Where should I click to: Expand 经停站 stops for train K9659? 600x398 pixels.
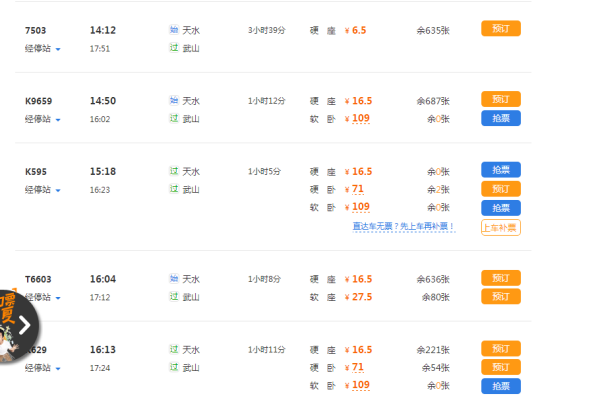pos(42,119)
